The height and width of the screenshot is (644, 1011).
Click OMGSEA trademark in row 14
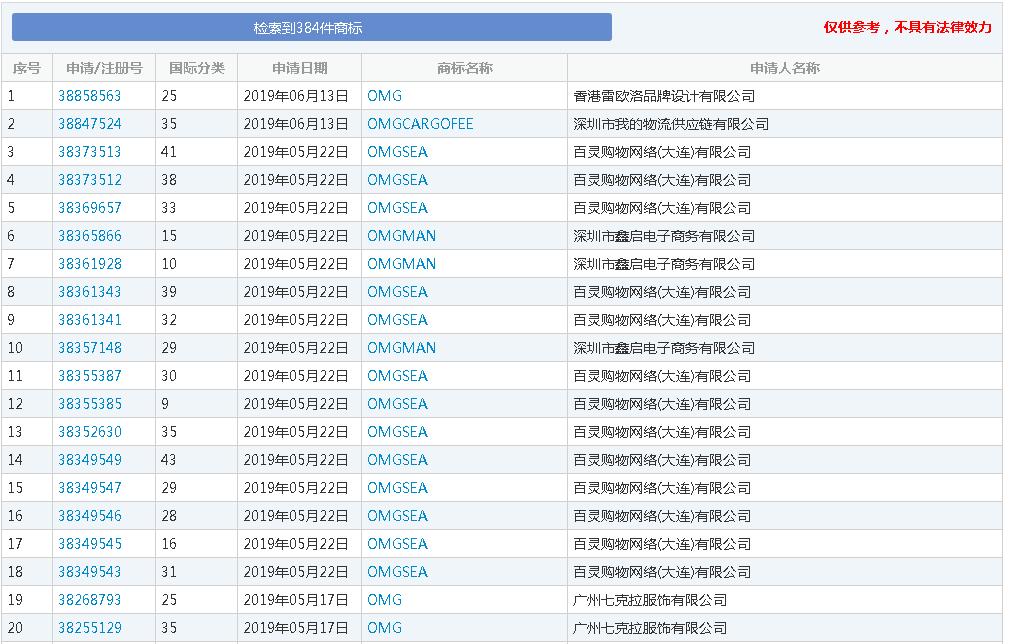[x=397, y=460]
